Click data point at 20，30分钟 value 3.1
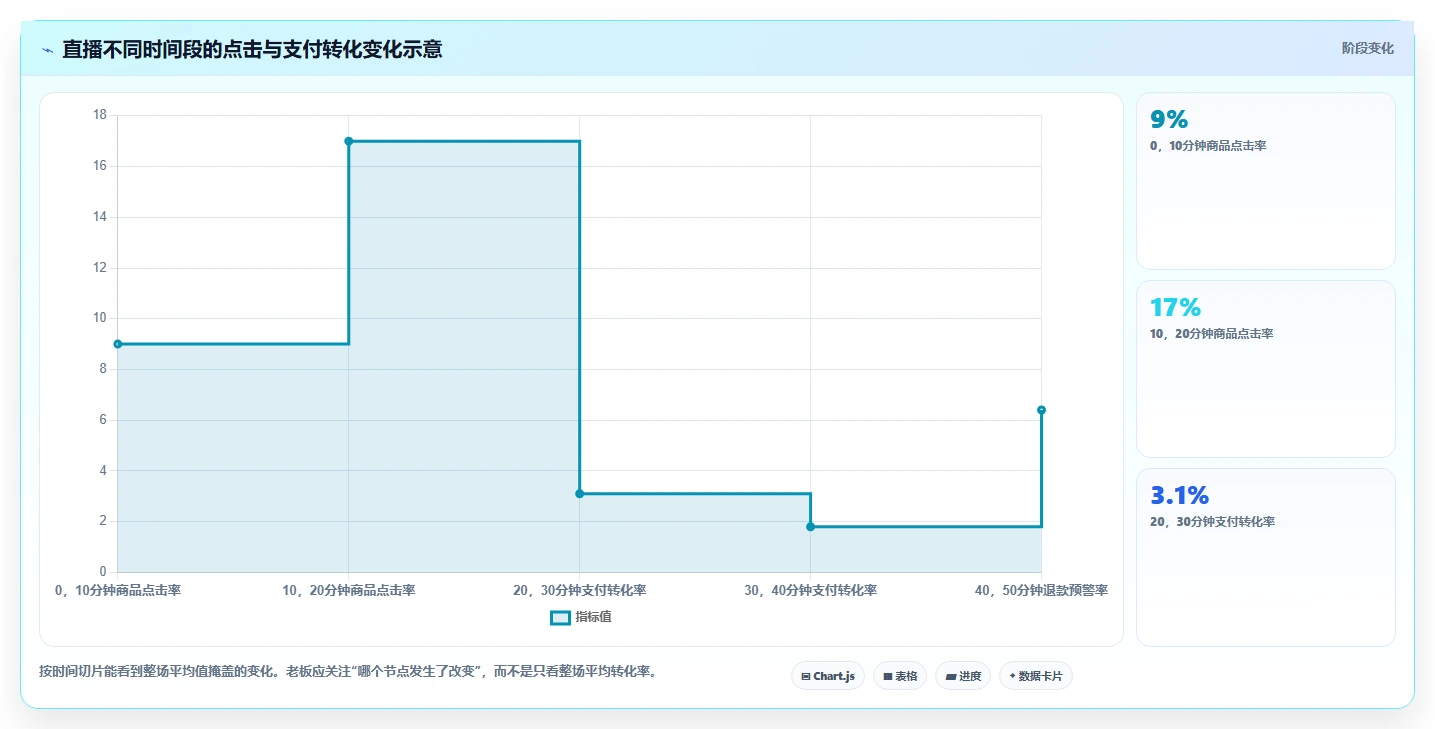The width and height of the screenshot is (1435, 729). (x=580, y=493)
